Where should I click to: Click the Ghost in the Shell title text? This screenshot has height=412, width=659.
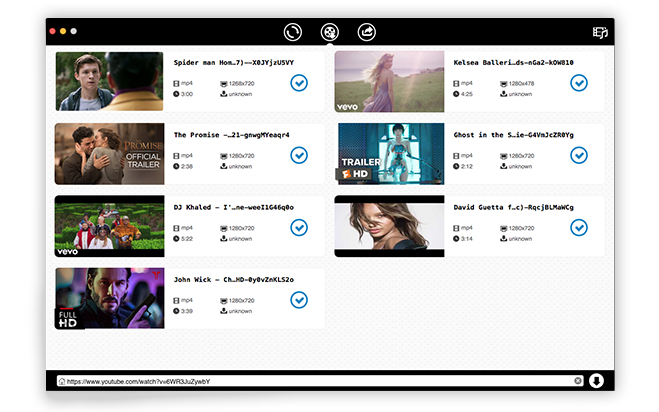(513, 134)
